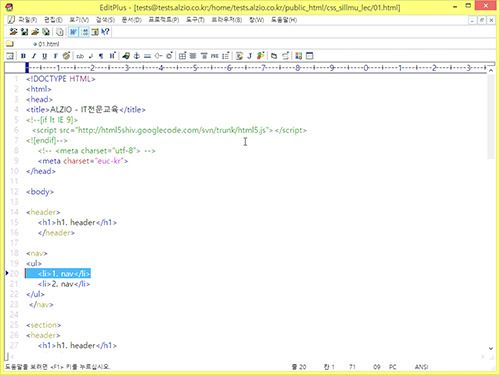Image resolution: width=500 pixels, height=375 pixels.
Task: Toggle ruler display button in top toolbar
Action: (95, 32)
